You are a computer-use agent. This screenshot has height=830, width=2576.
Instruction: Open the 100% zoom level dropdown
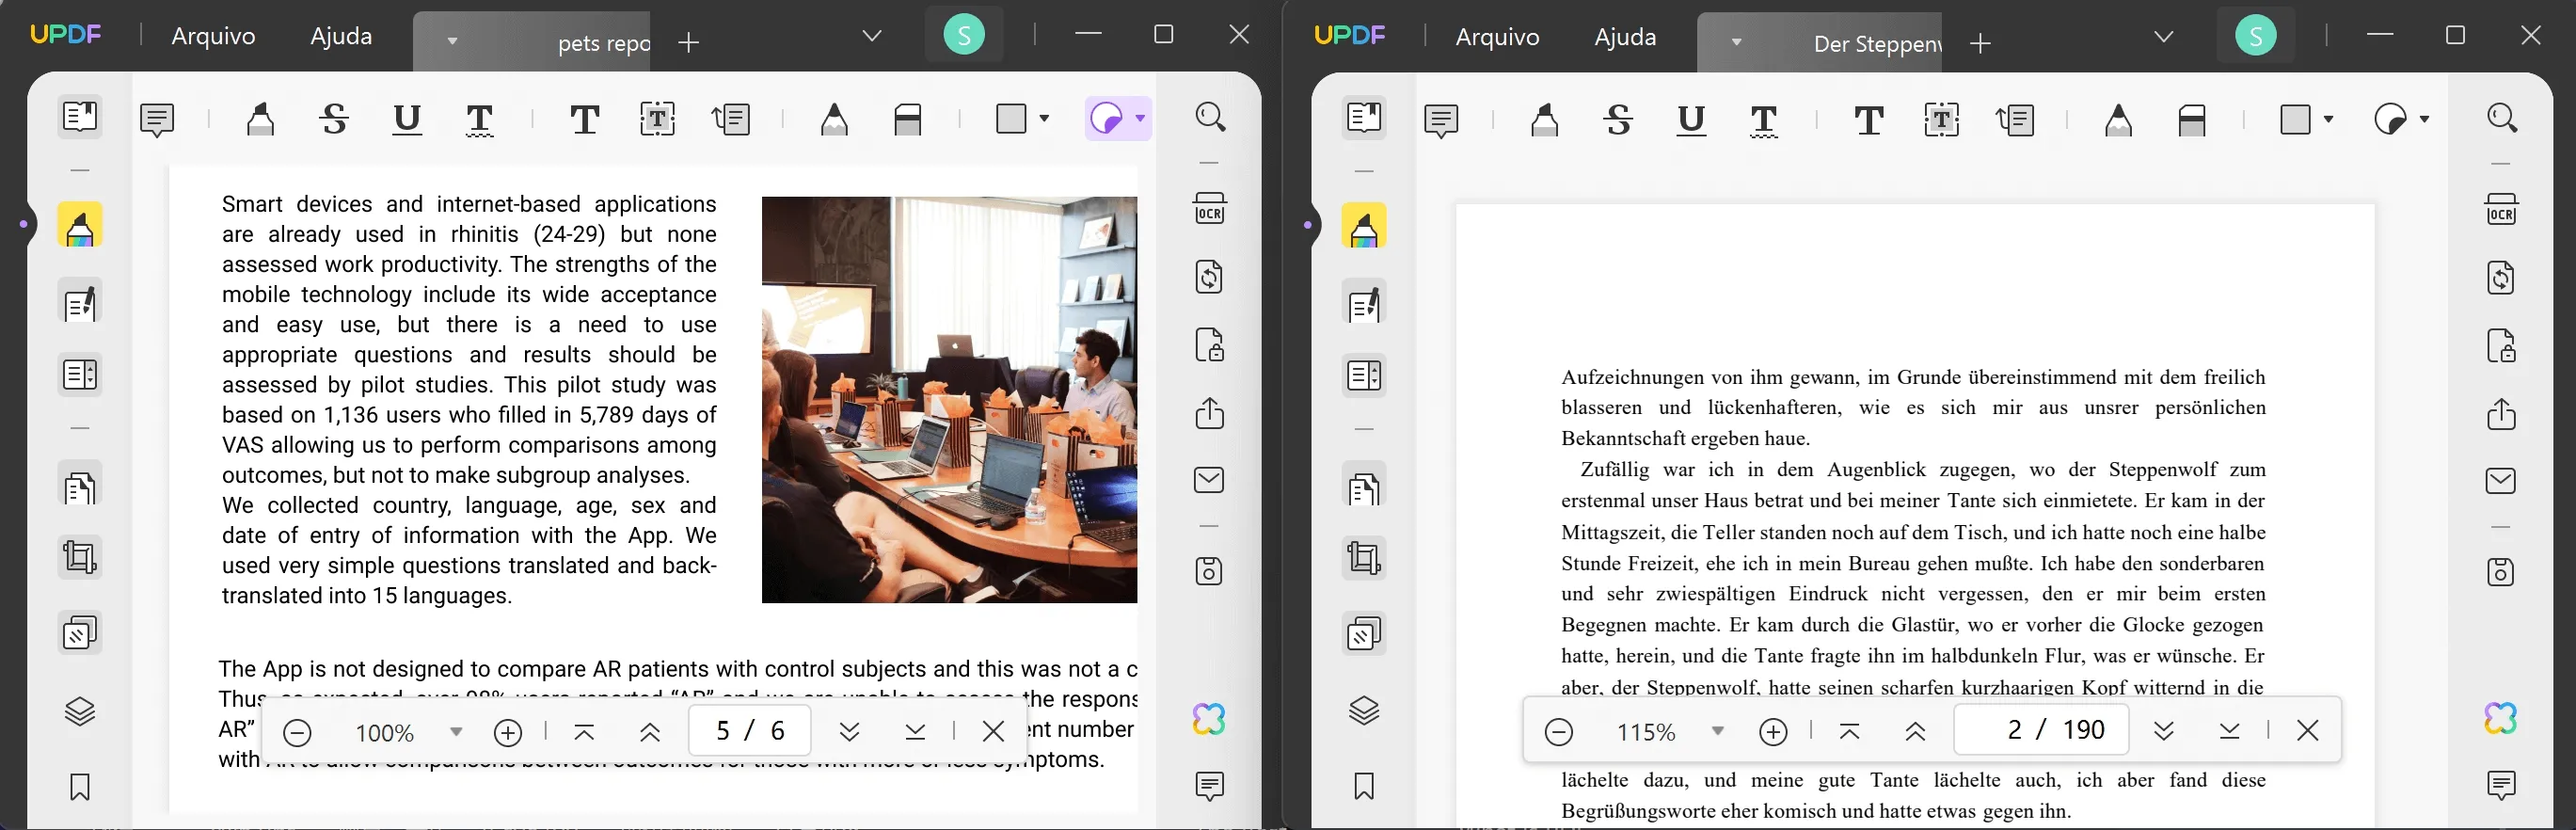tap(456, 732)
